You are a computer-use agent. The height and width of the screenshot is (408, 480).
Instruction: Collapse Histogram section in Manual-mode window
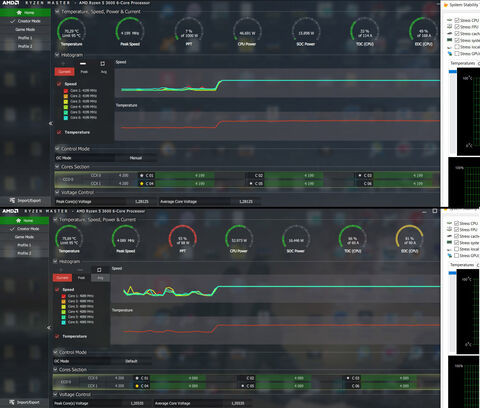click(x=57, y=55)
